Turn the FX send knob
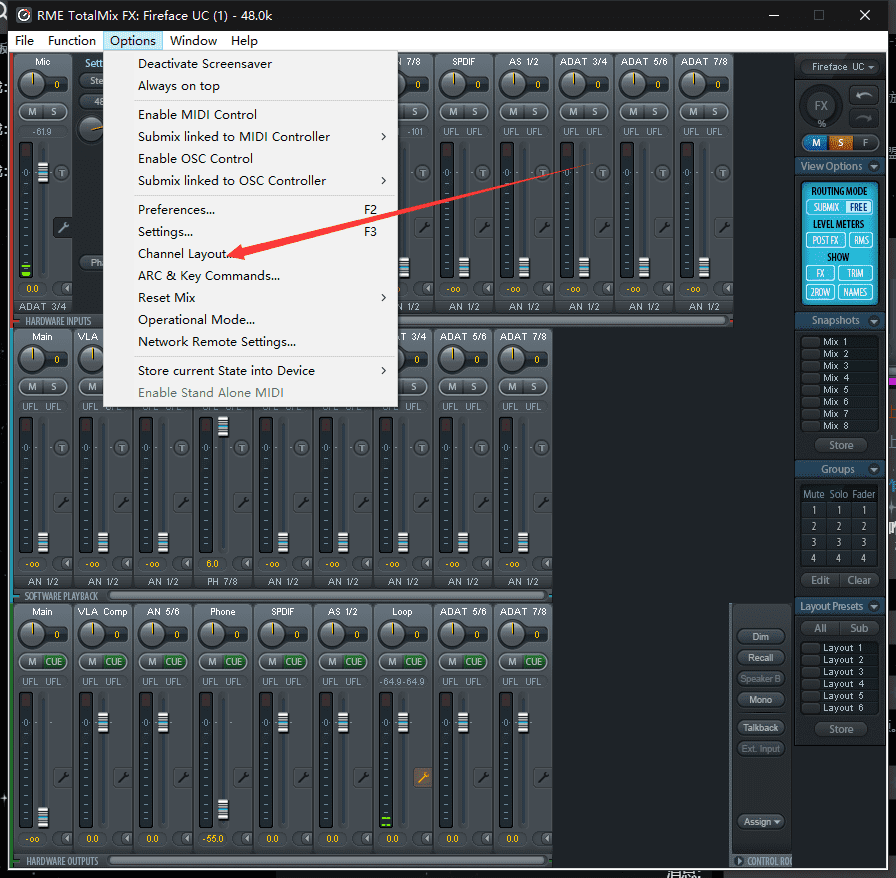Image resolution: width=896 pixels, height=878 pixels. tap(821, 106)
